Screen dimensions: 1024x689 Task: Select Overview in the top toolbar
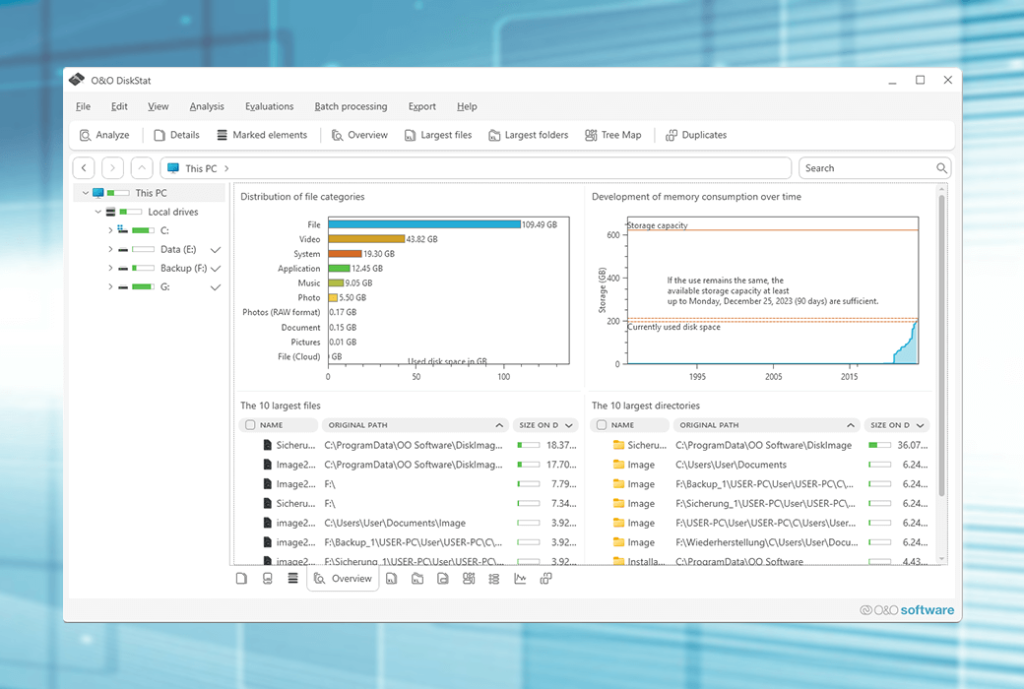(x=359, y=135)
